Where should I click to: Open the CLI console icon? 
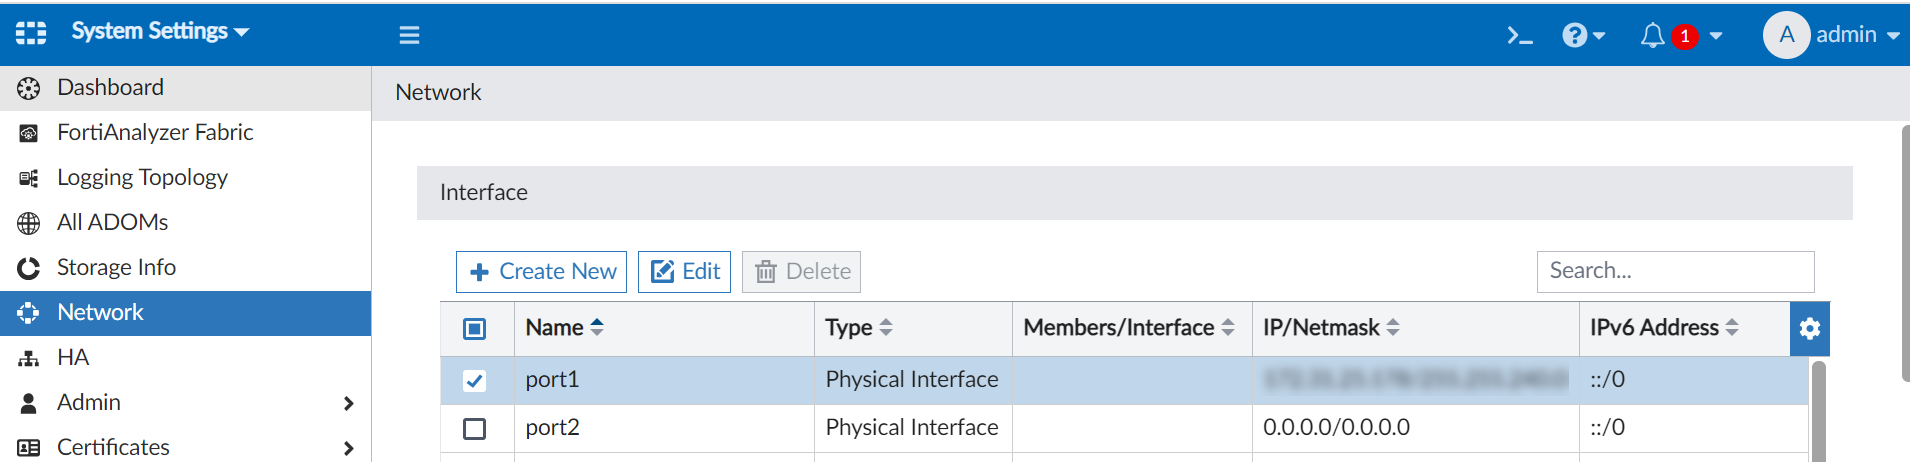(x=1520, y=36)
